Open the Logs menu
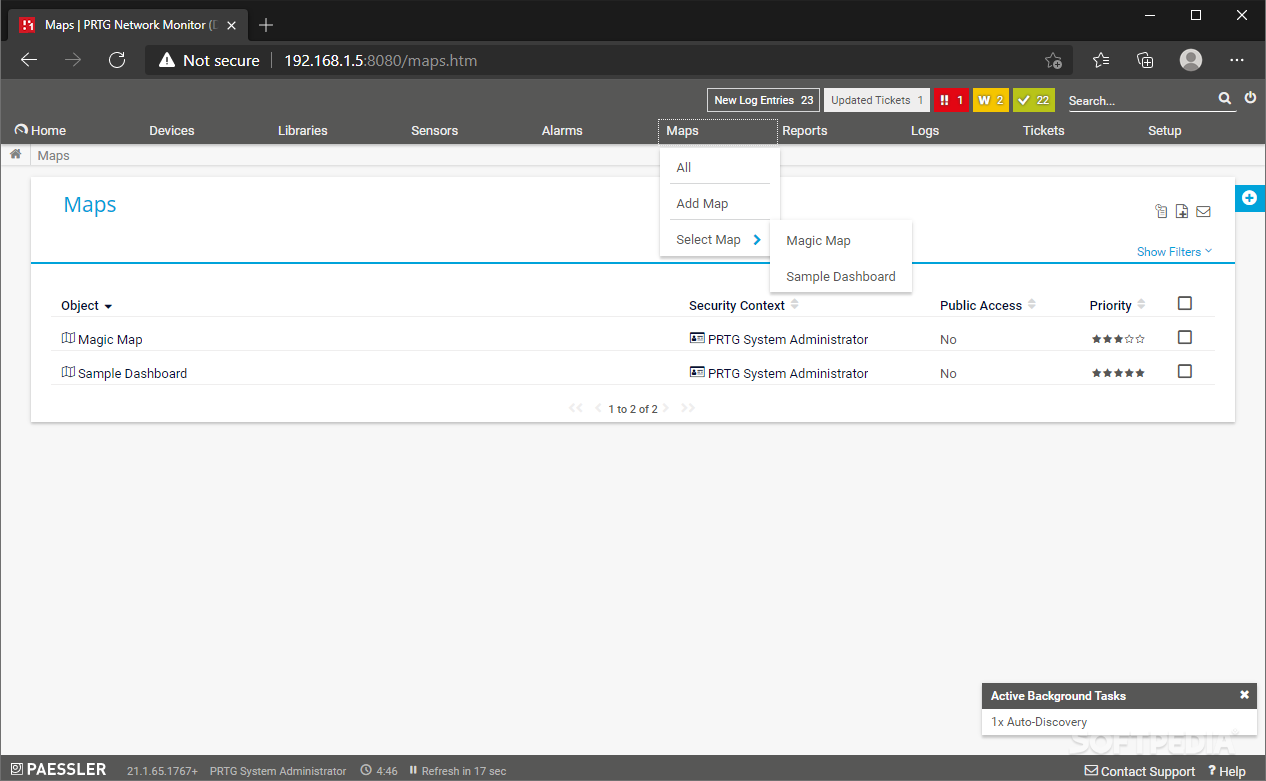1266x781 pixels. (925, 131)
